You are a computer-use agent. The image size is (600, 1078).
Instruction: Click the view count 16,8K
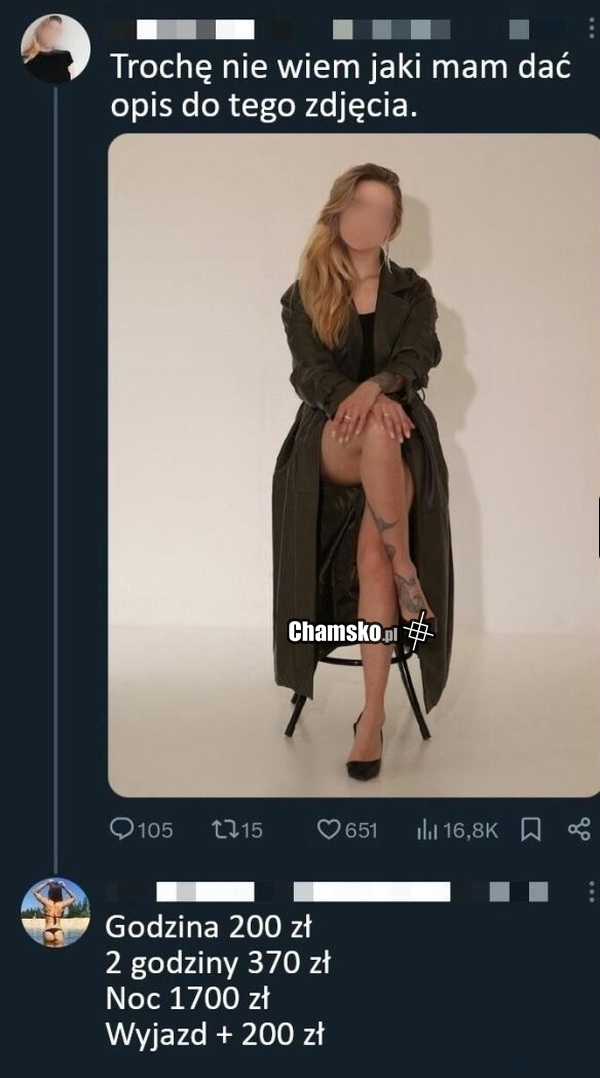click(469, 830)
